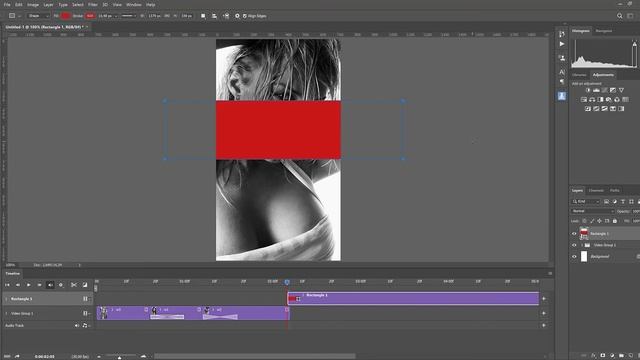
Task: Click the shape width input field
Action: tap(155, 16)
